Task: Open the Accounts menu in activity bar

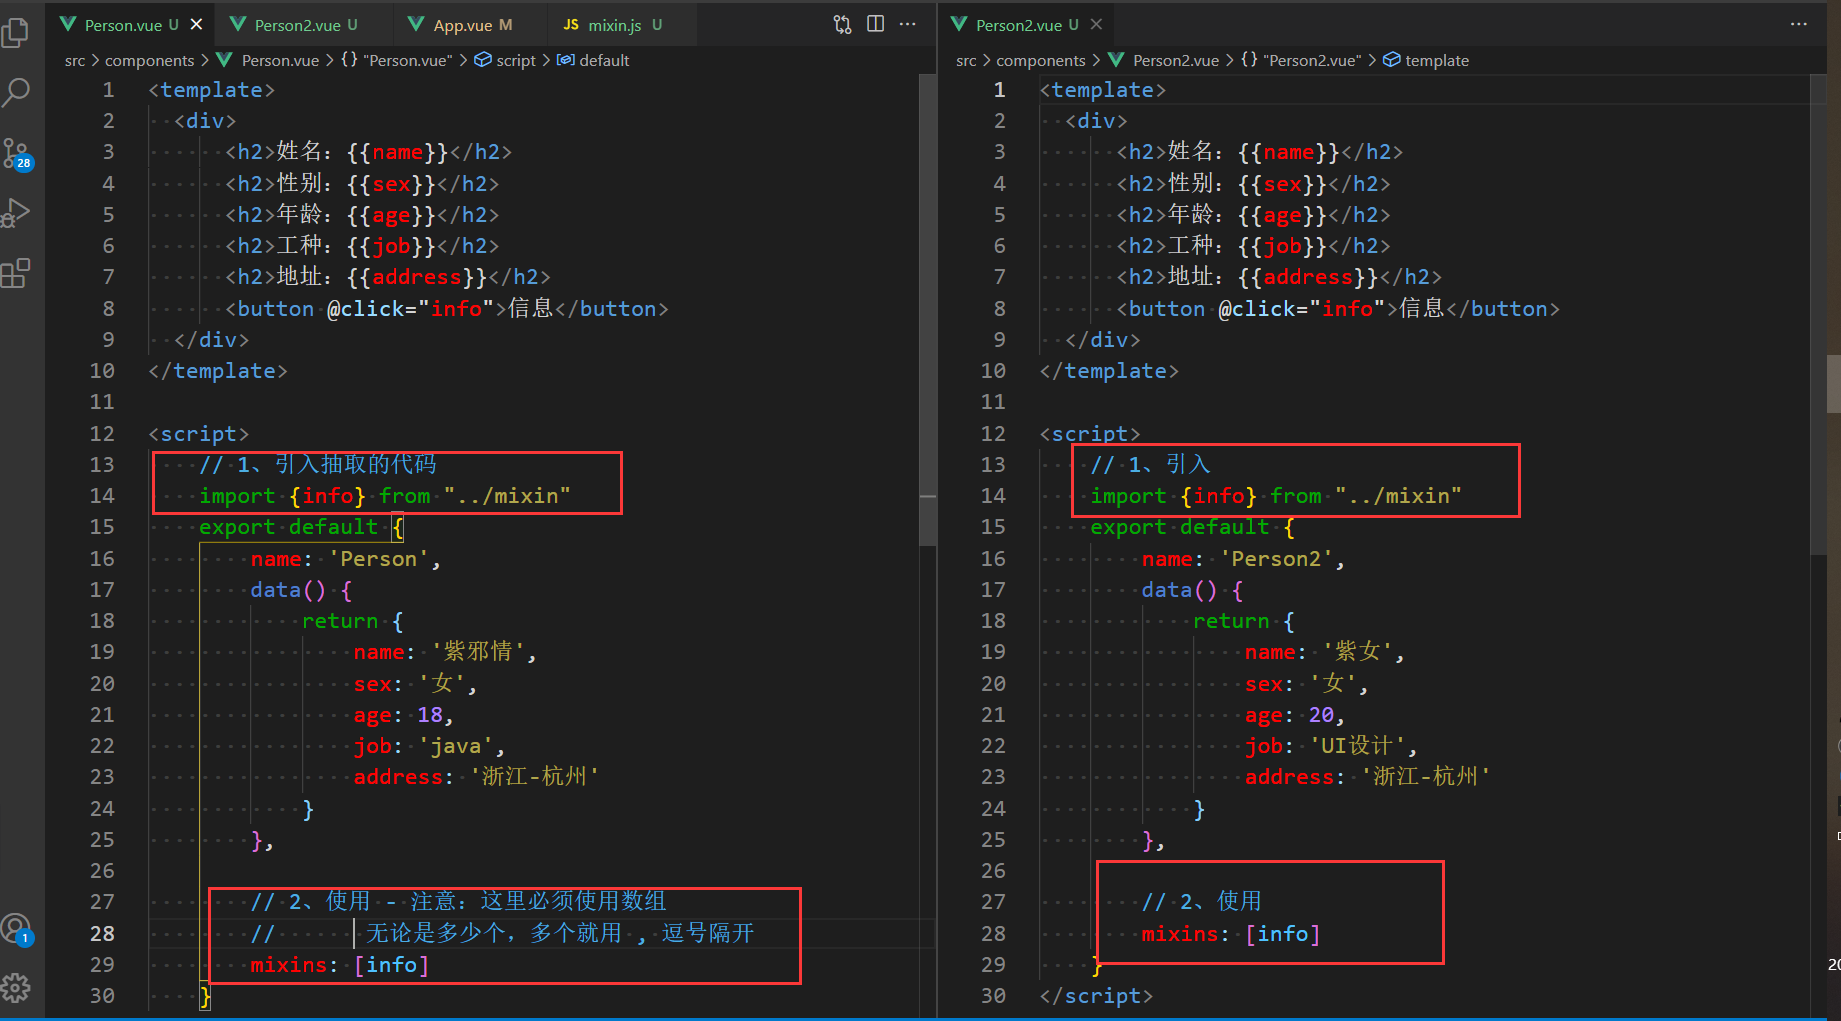Action: tap(17, 929)
